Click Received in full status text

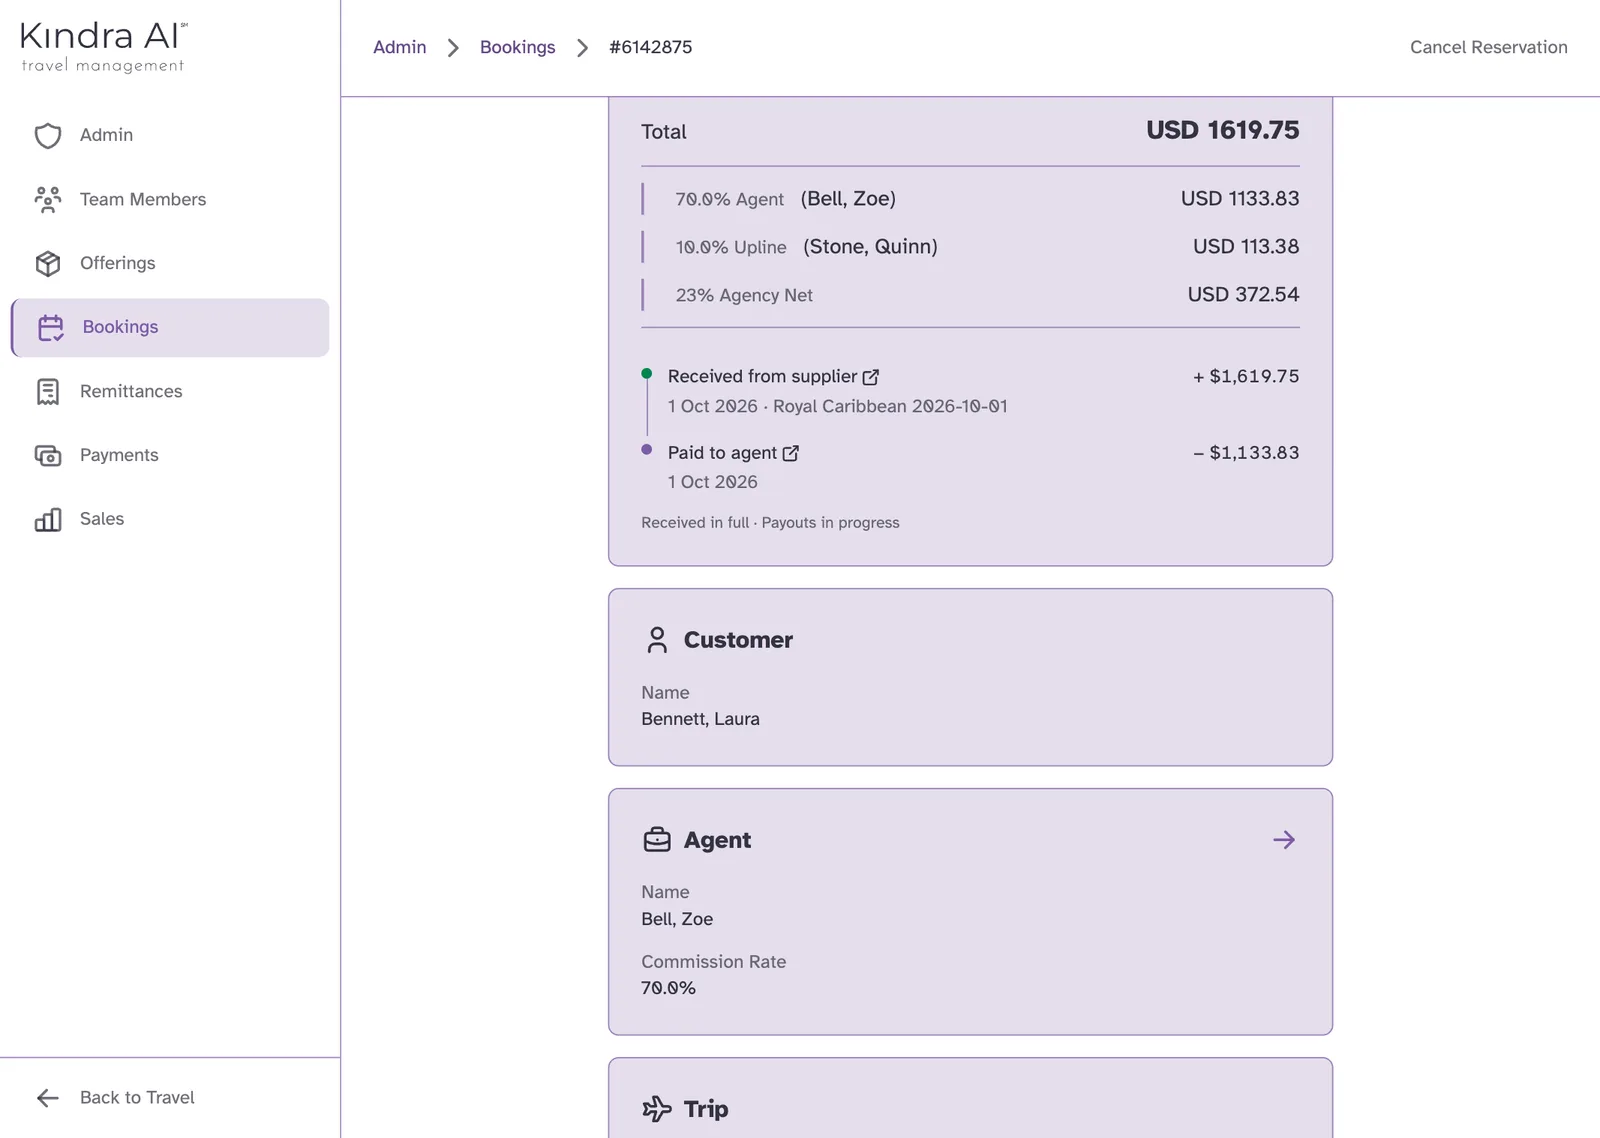pyautogui.click(x=695, y=523)
